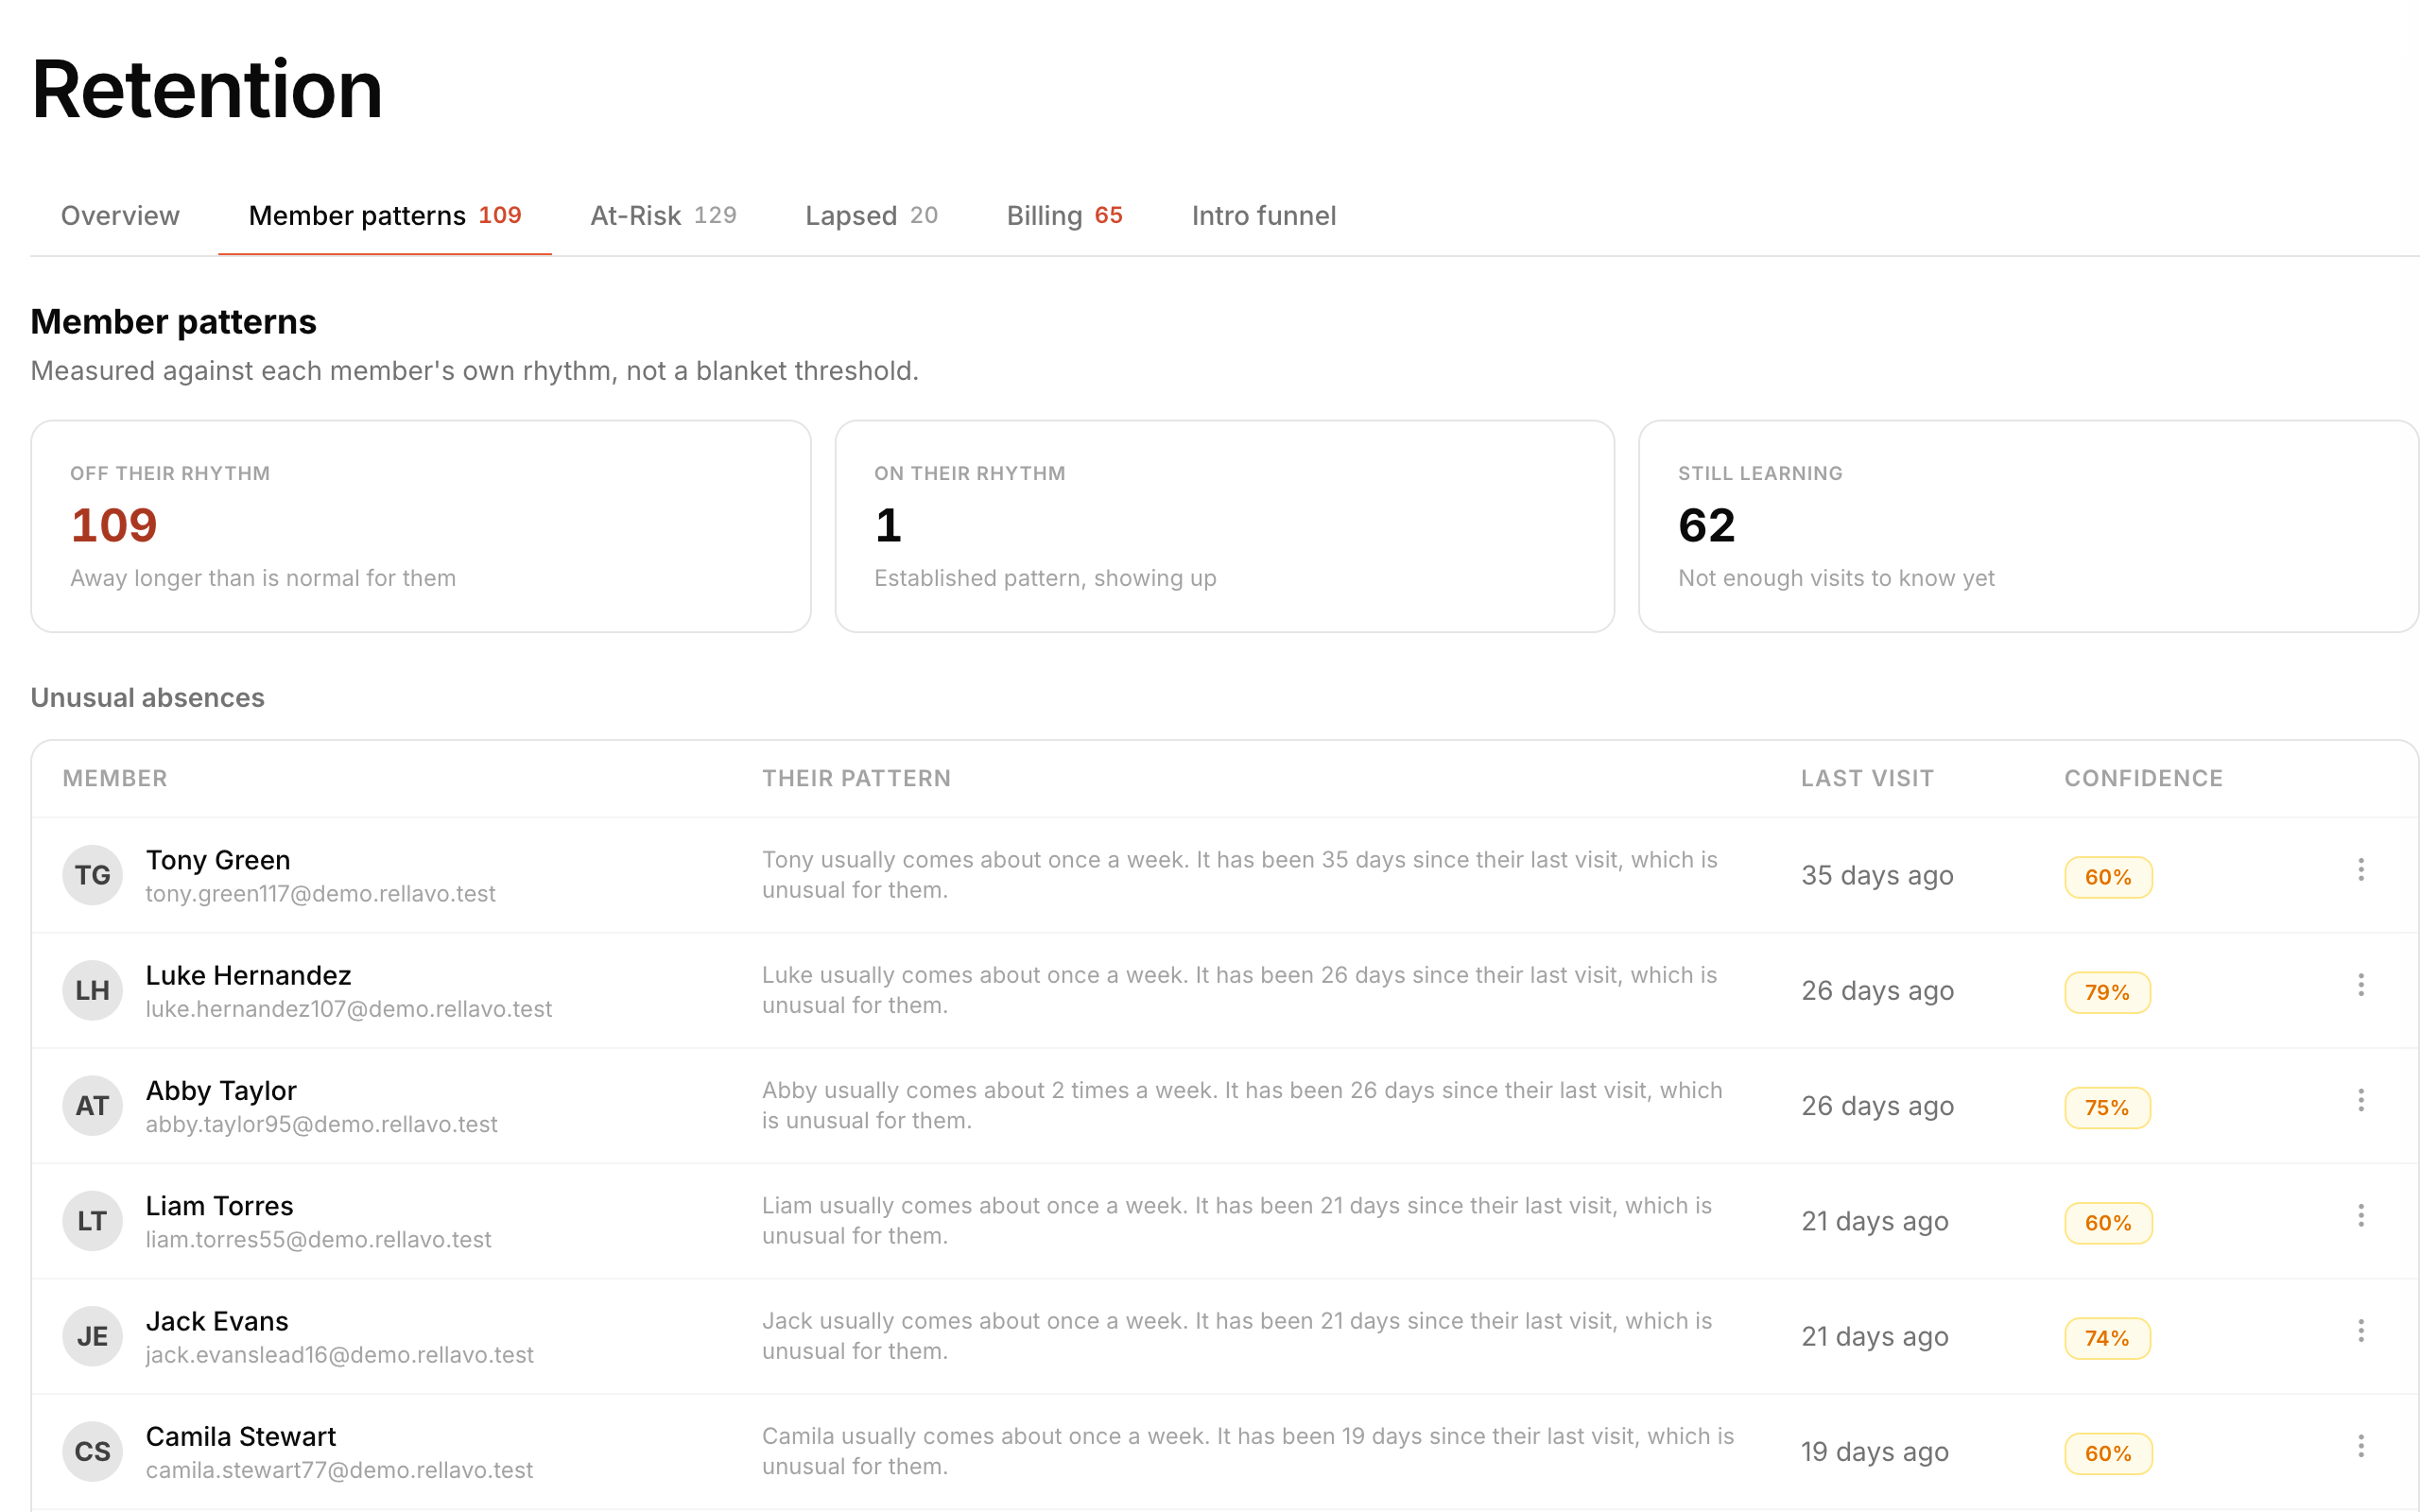Image resolution: width=2420 pixels, height=1512 pixels.
Task: Click the Still Learning card
Action: 2028,526
